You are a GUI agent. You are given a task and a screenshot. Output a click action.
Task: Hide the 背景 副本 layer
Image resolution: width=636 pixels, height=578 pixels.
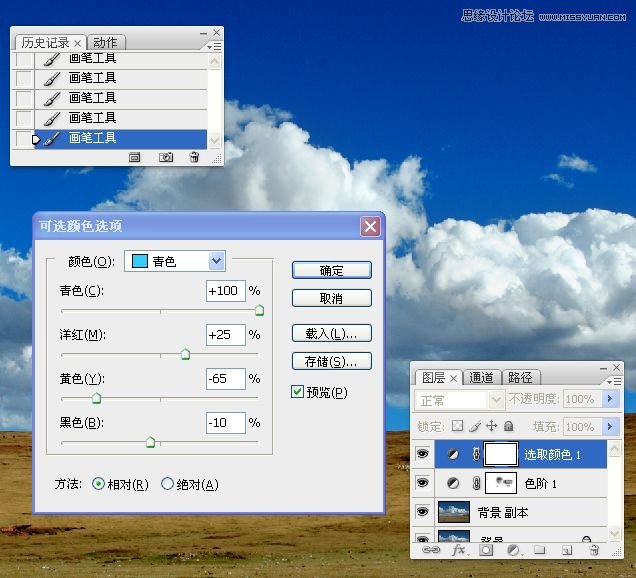[x=422, y=511]
